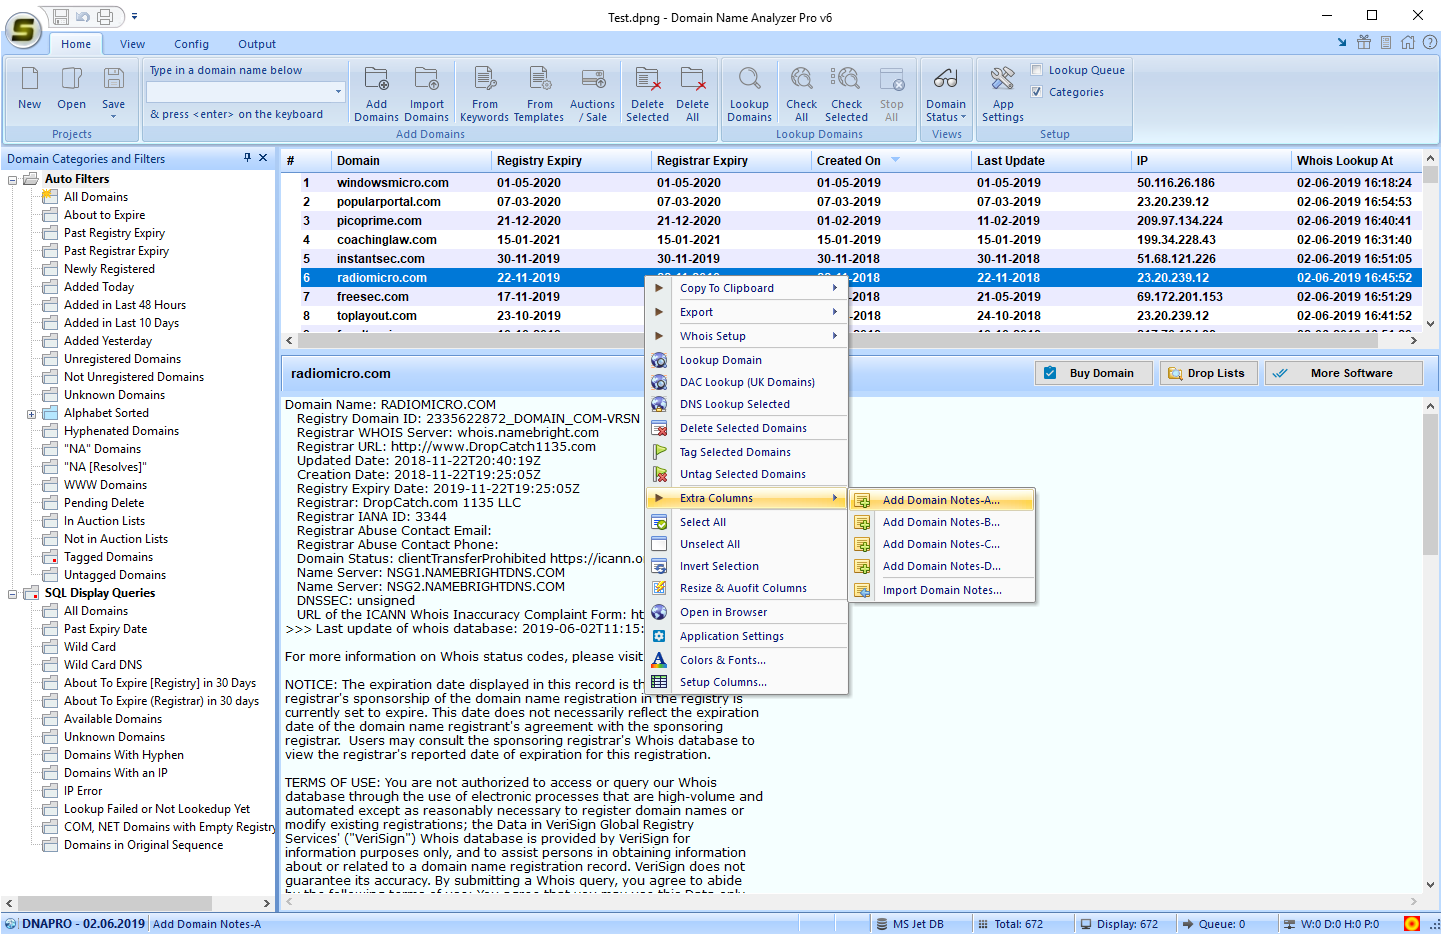Screen dimensions: 1442x935
Task: Click the home icon at top right
Action: point(1408,43)
